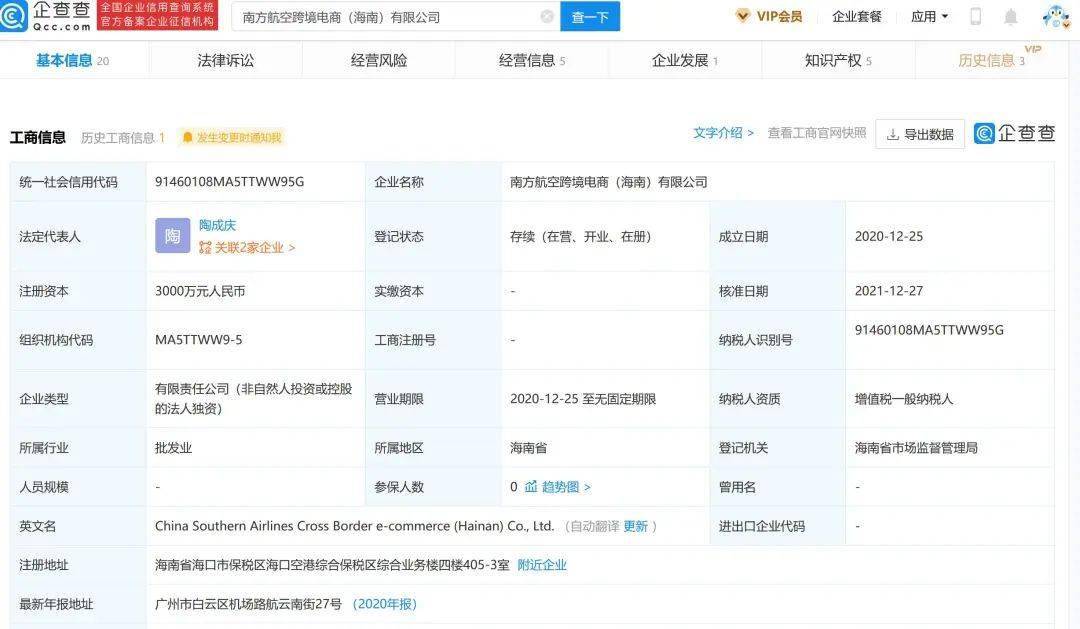This screenshot has width=1080, height=629.
Task: Expand 文字介绍 section
Action: 723,133
